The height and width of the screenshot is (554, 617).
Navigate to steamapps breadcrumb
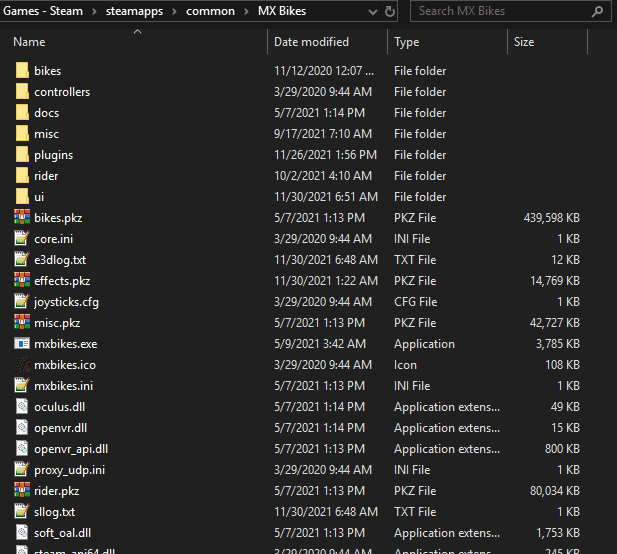point(134,11)
